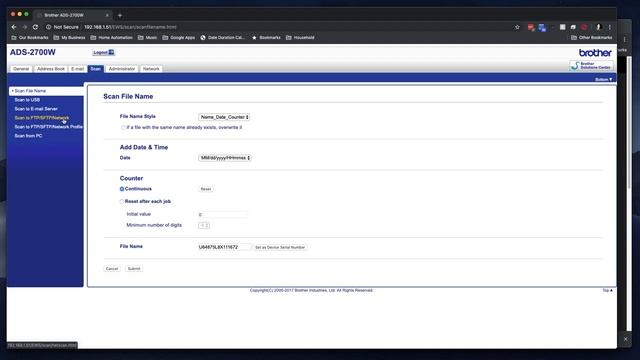640x360 pixels.
Task: Click the red extension icon in the toolbar
Action: pyautogui.click(x=531, y=27)
